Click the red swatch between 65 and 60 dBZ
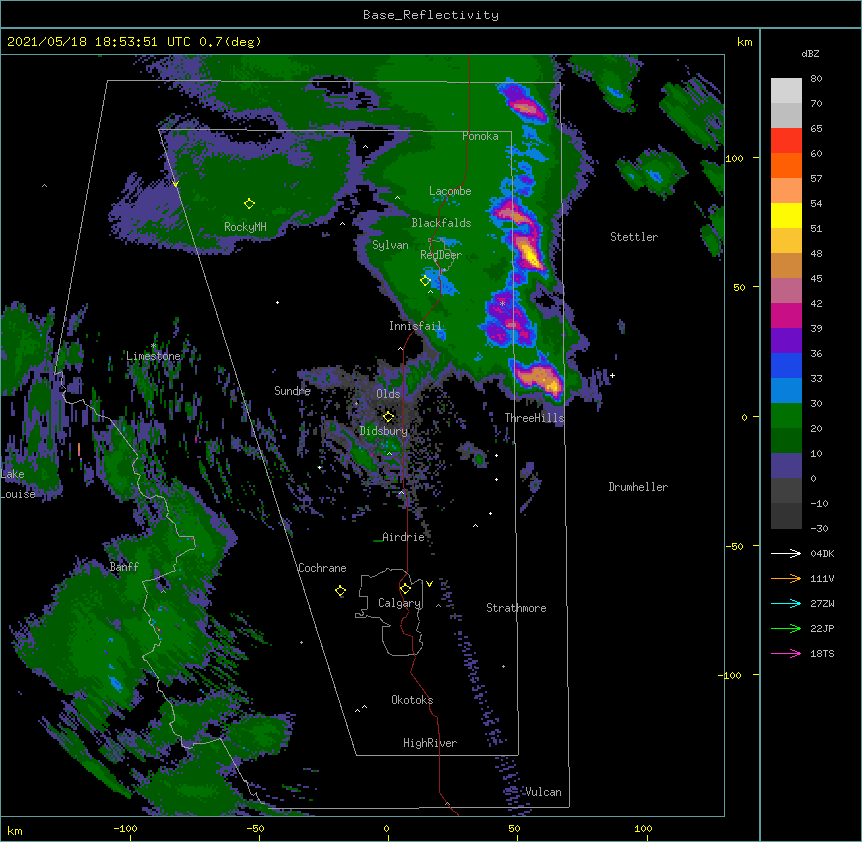862x842 pixels. [786, 141]
